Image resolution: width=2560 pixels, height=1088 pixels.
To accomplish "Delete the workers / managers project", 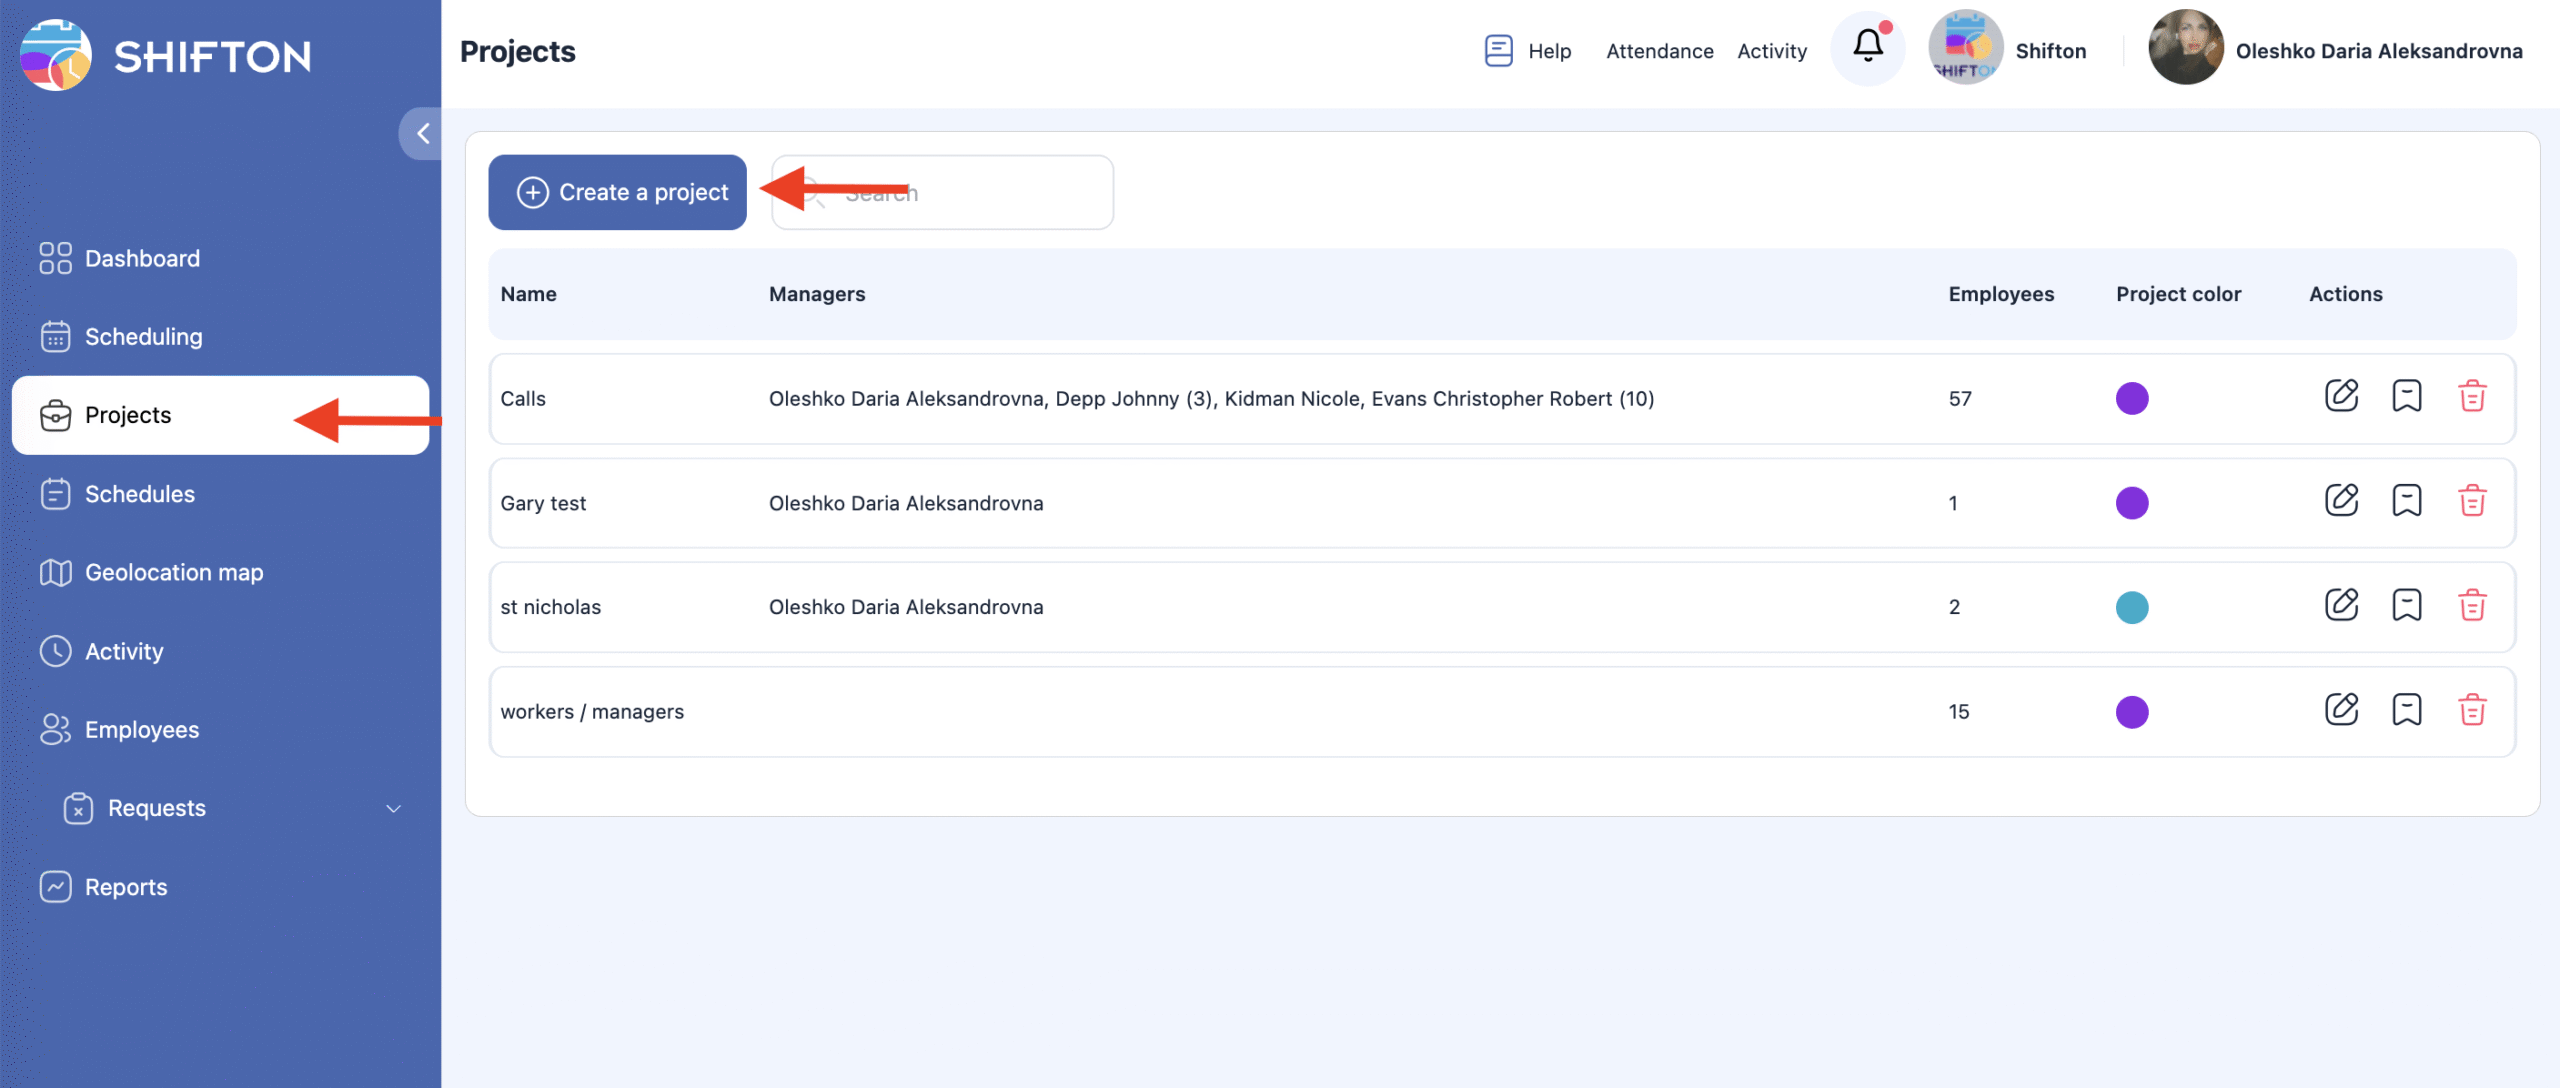I will coord(2472,710).
